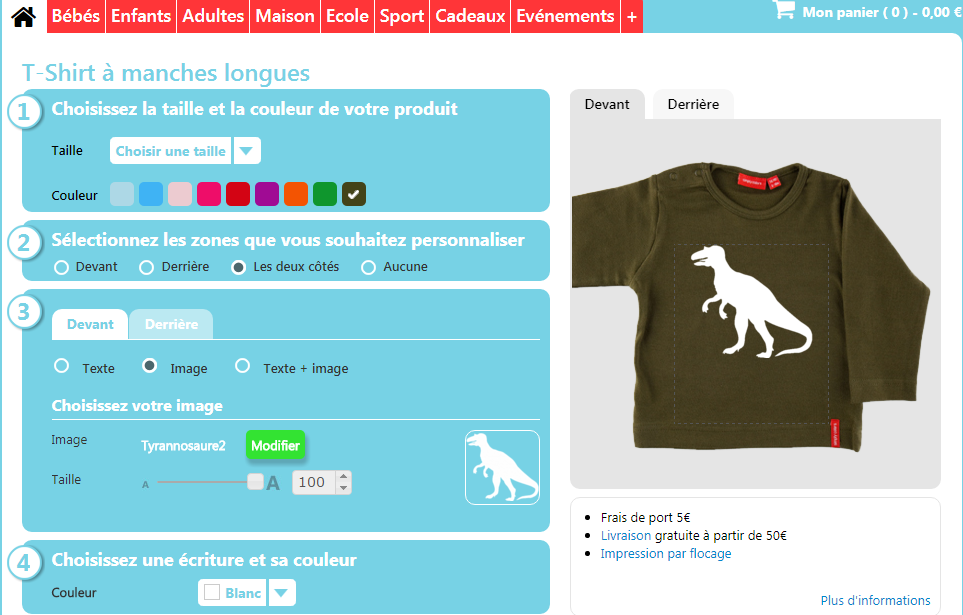Click the Tyrannosaure dinosaur image thumbnail
The width and height of the screenshot is (963, 615).
tap(502, 468)
